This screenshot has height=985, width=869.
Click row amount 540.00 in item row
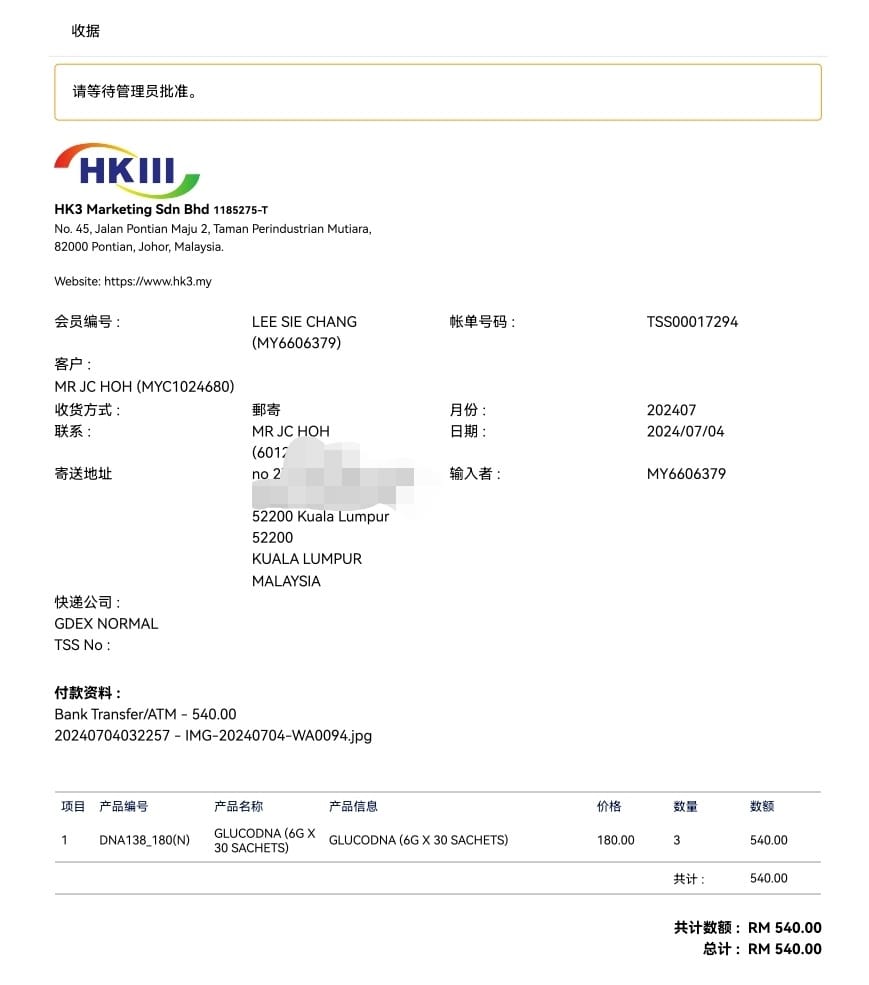[768, 841]
